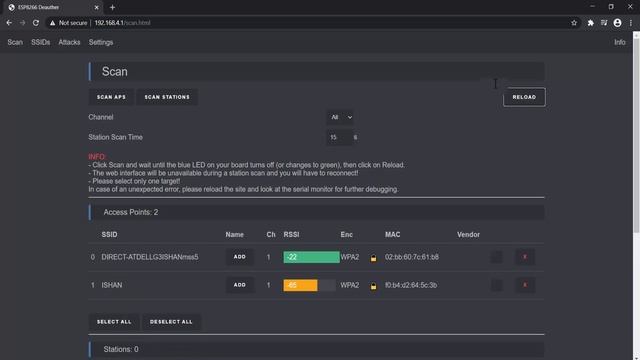Open the browser extensions puzzle icon
640x360 pixels.
pos(590,23)
